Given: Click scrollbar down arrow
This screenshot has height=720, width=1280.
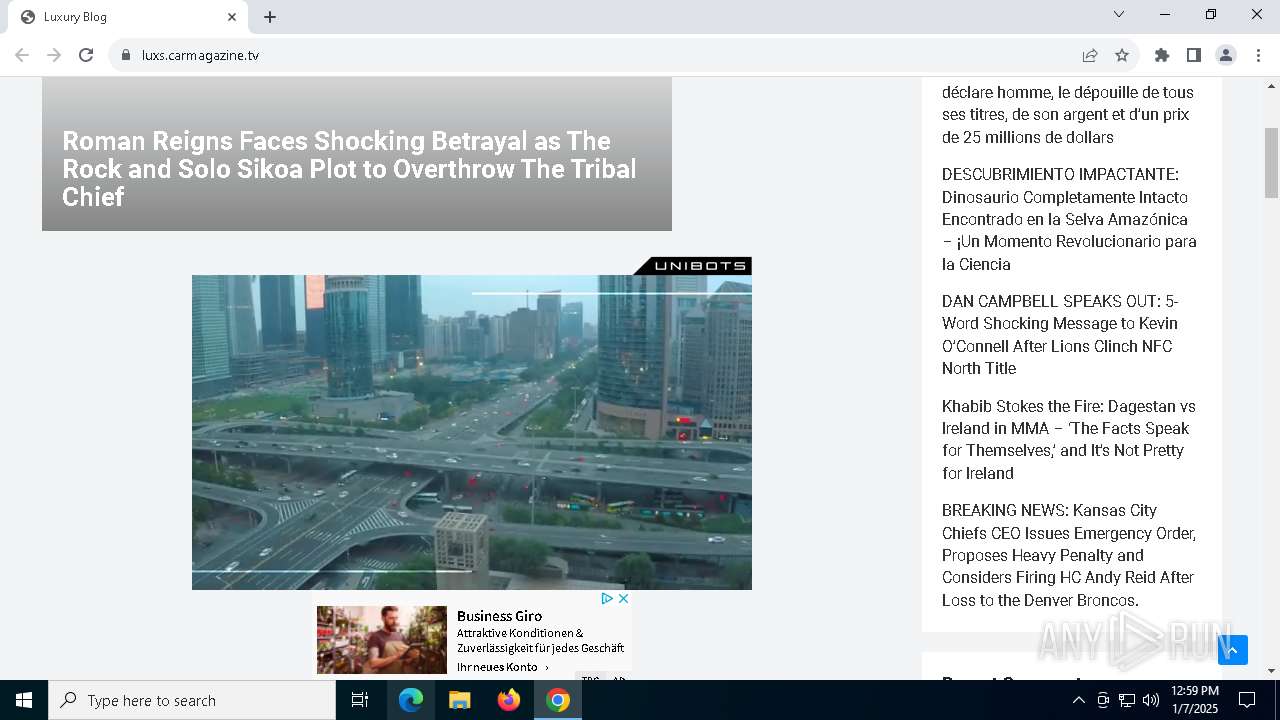Looking at the screenshot, I should pyautogui.click(x=1272, y=671).
